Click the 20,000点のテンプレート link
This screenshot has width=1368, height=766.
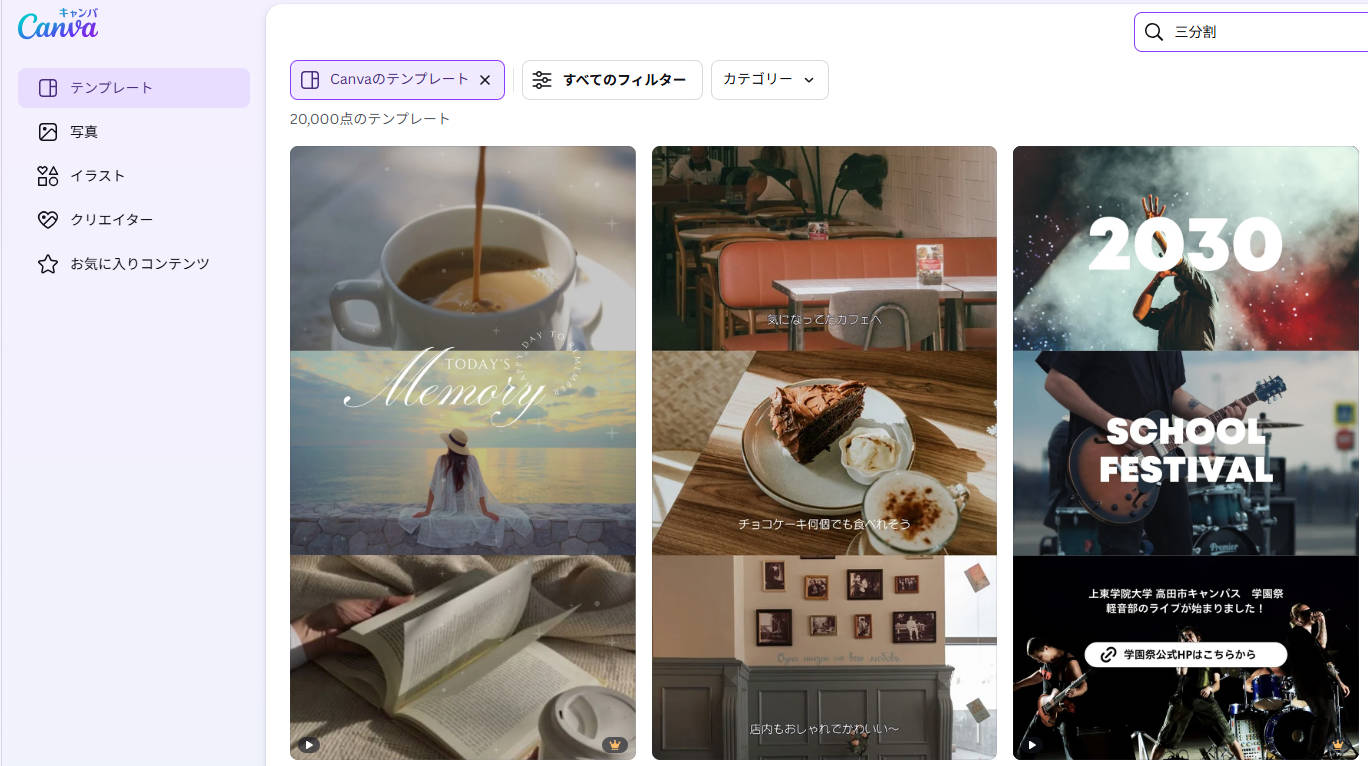(371, 118)
